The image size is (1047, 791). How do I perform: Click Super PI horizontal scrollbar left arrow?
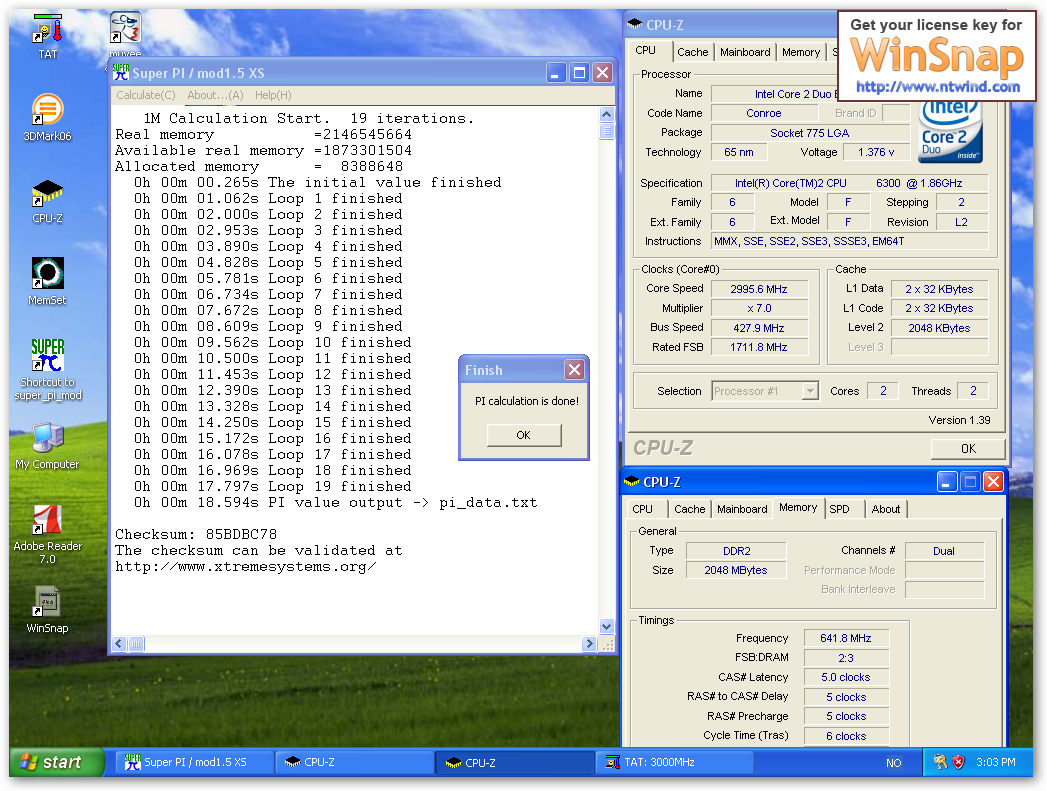pos(120,643)
